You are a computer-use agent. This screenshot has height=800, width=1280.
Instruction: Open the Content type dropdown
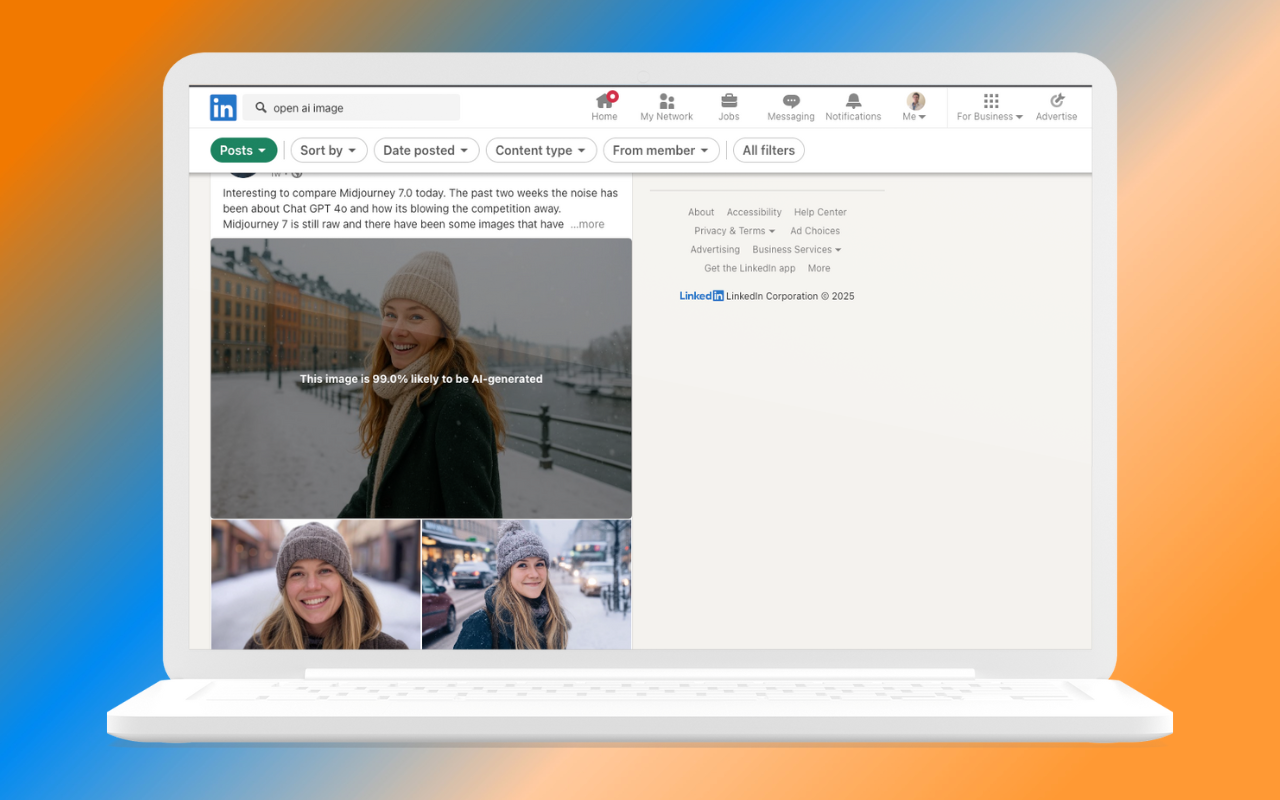[541, 150]
